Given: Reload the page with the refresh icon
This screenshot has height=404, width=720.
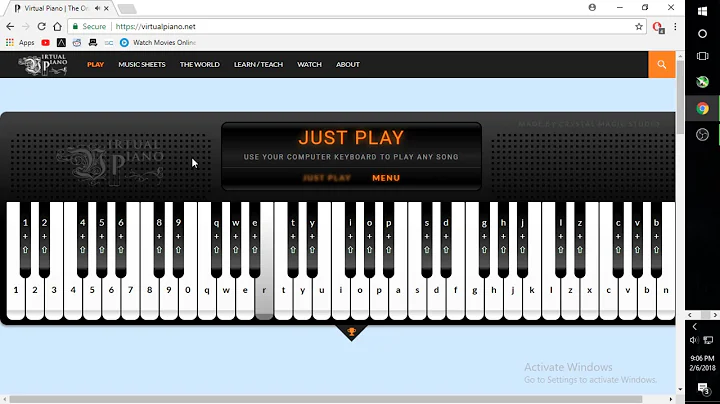Looking at the screenshot, I should tap(41, 27).
